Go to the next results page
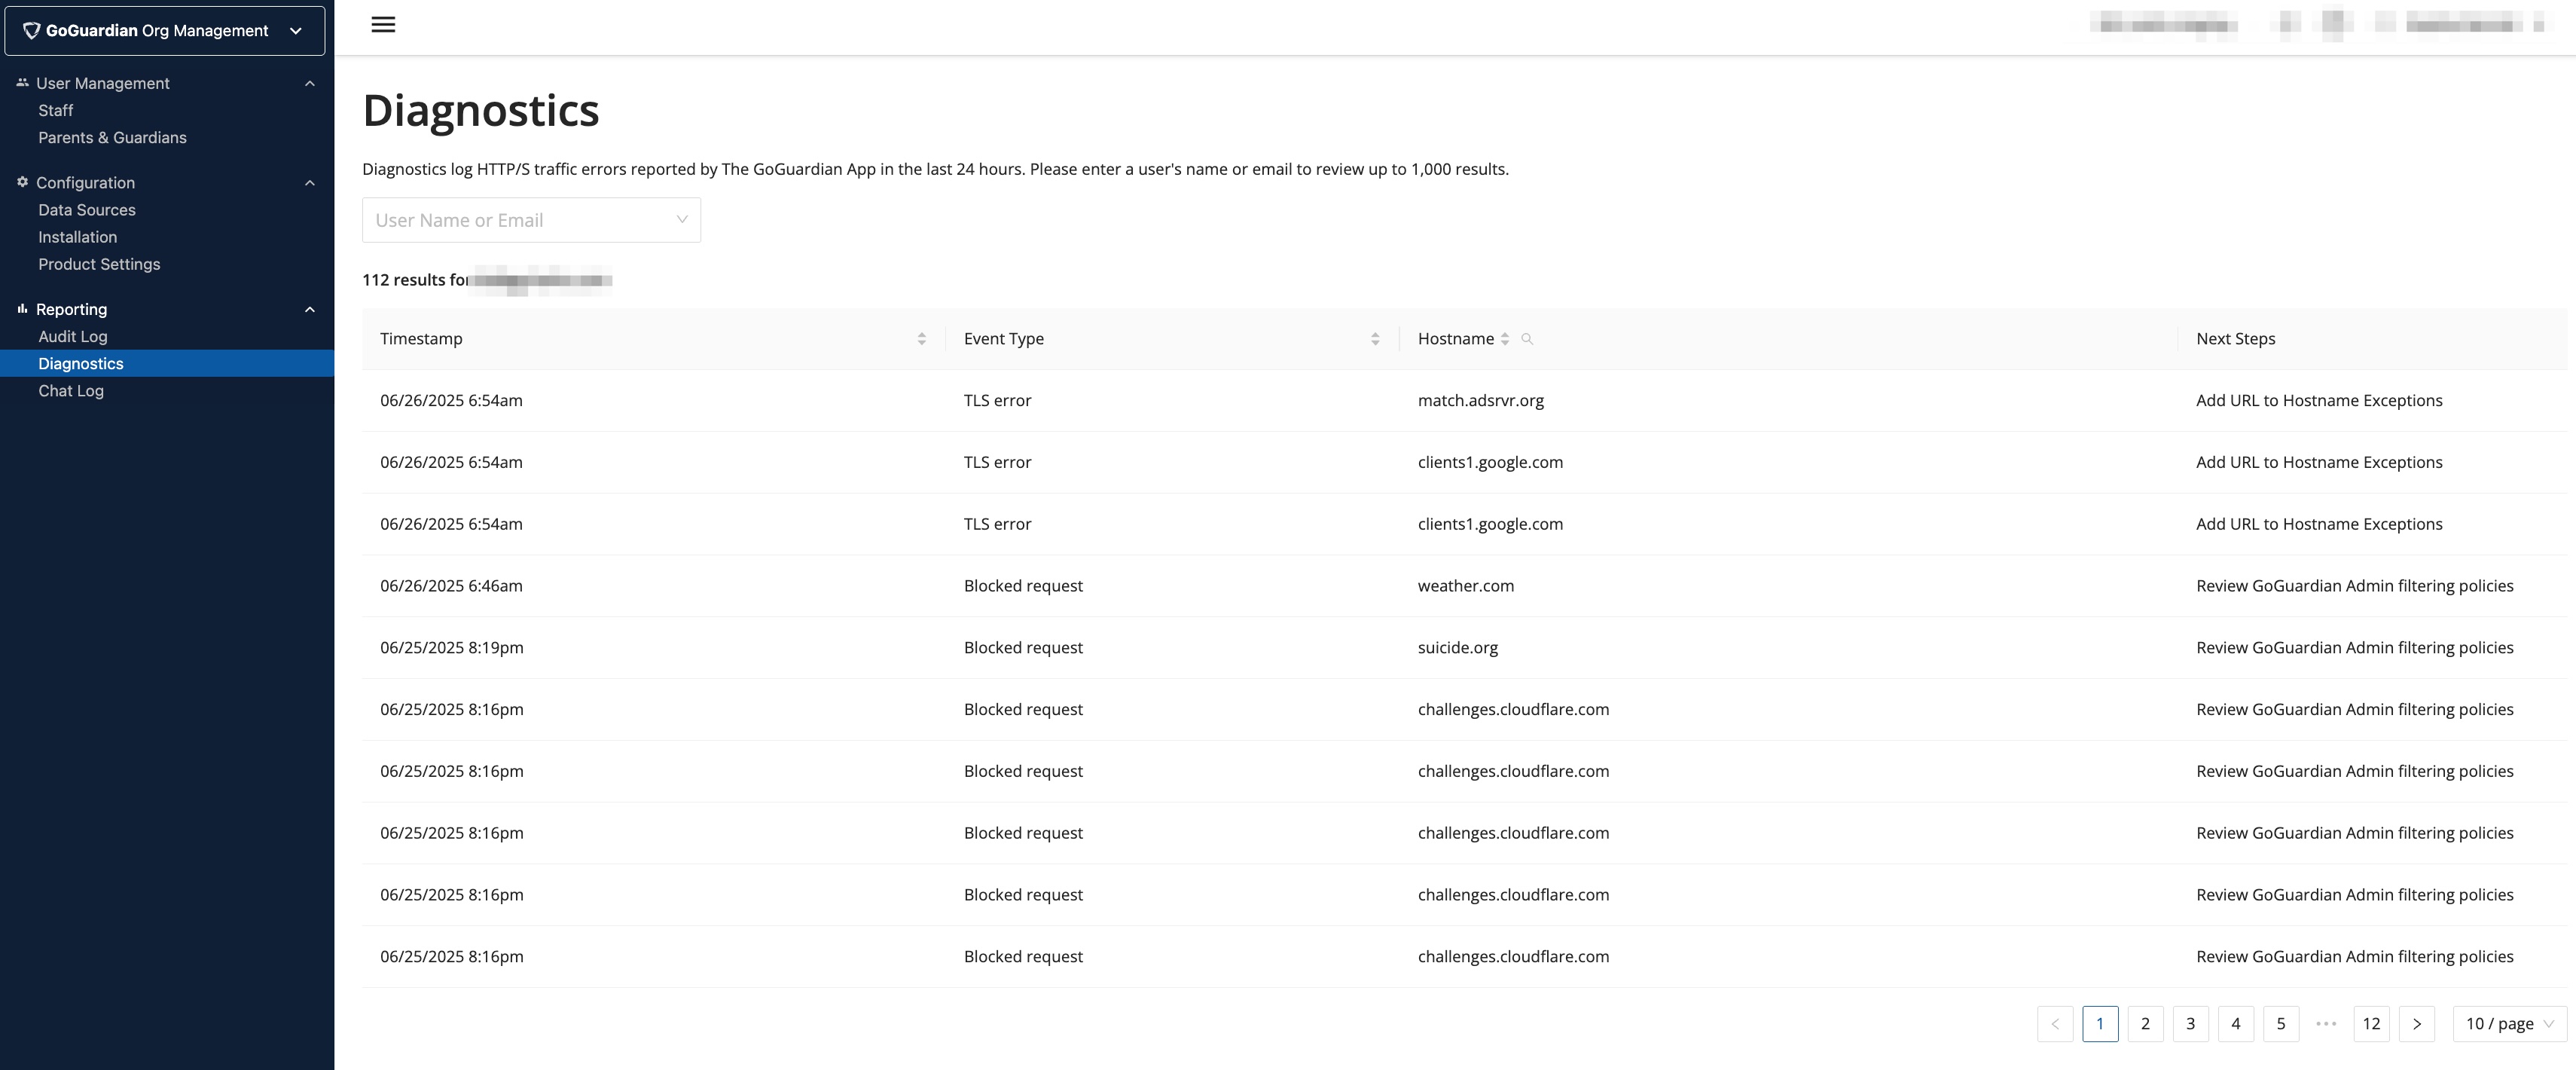This screenshot has height=1070, width=2576. click(x=2417, y=1023)
